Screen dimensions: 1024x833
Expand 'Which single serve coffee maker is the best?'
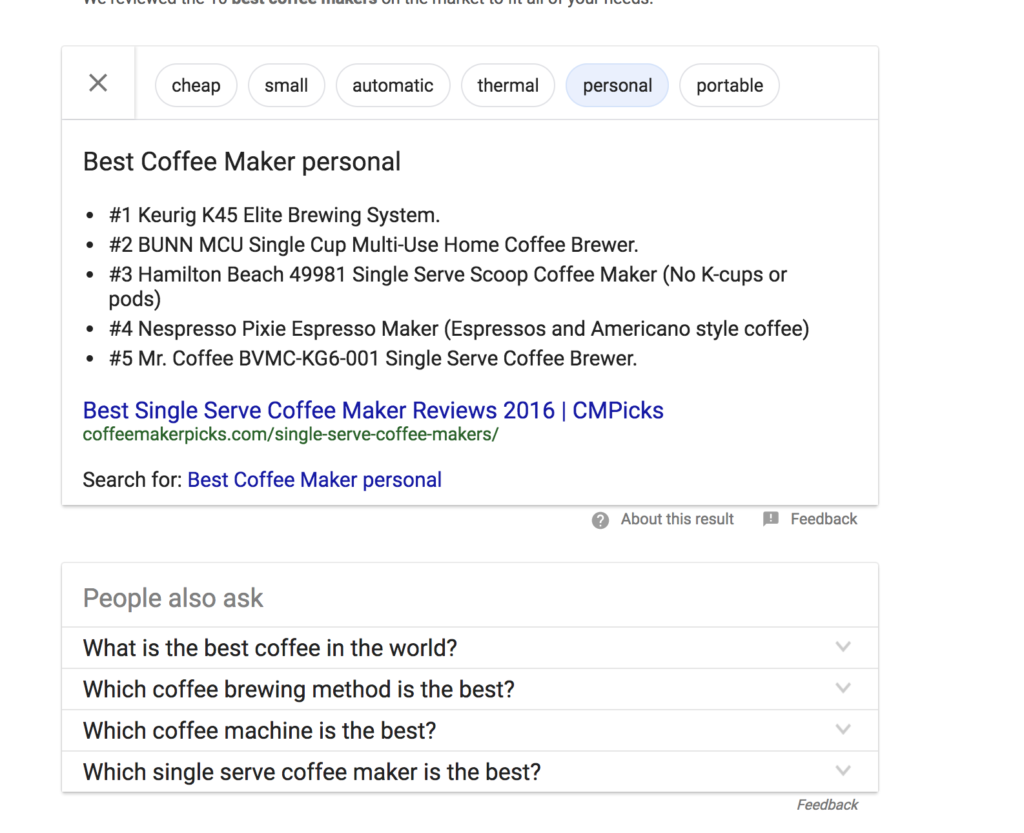pyautogui.click(x=470, y=772)
